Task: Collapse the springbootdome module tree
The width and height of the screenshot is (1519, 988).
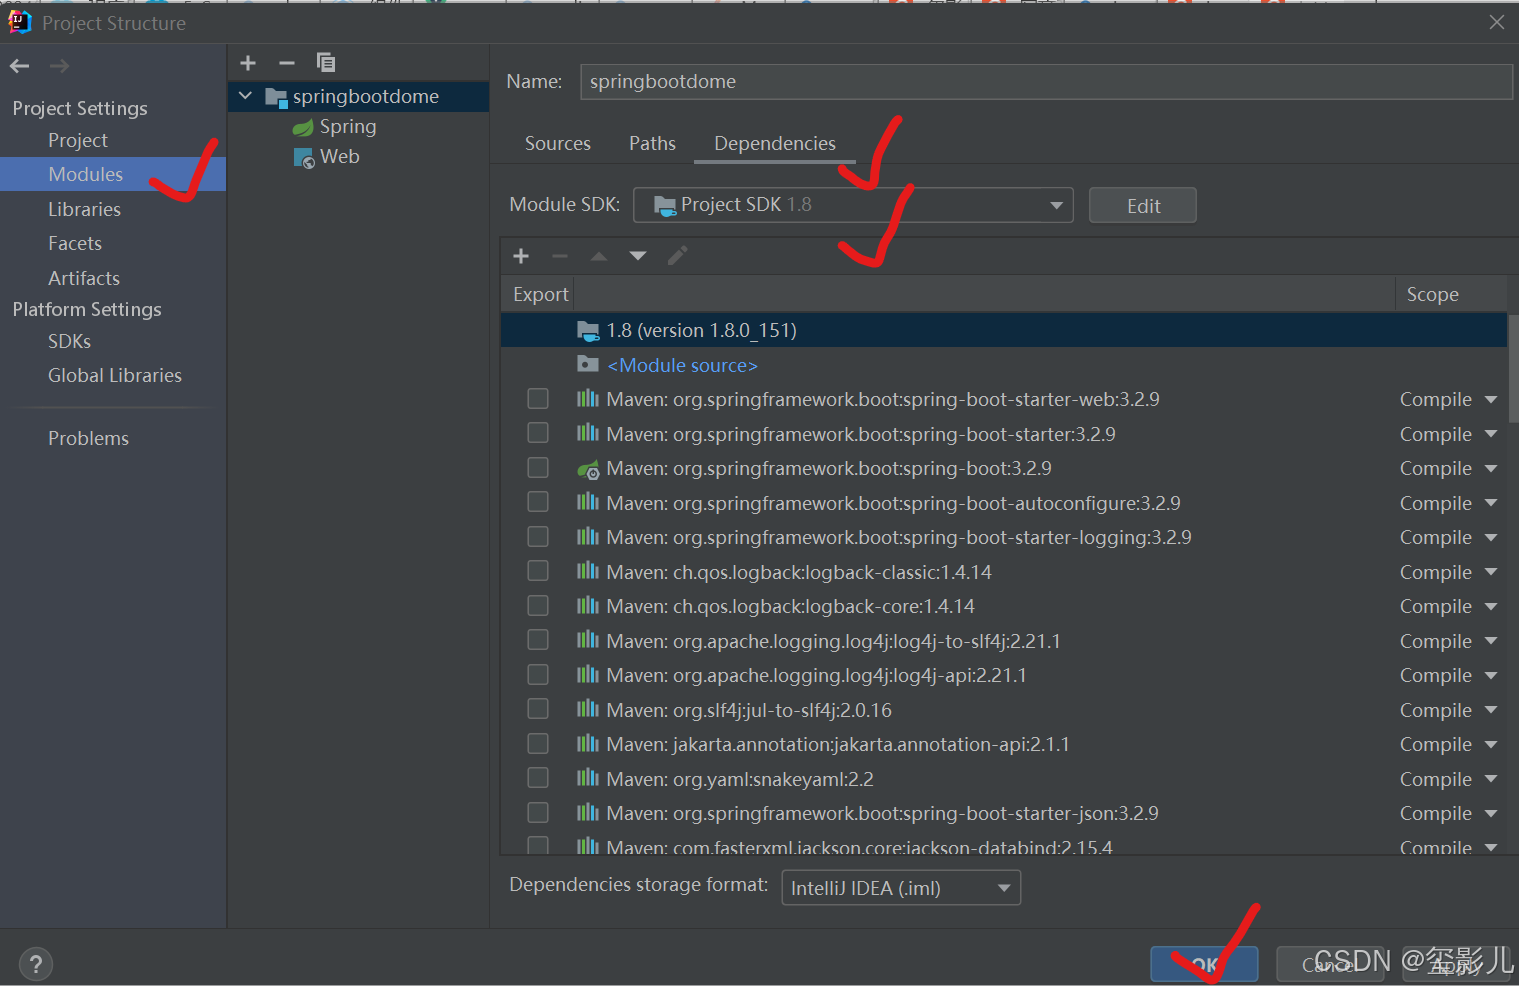Action: click(246, 96)
